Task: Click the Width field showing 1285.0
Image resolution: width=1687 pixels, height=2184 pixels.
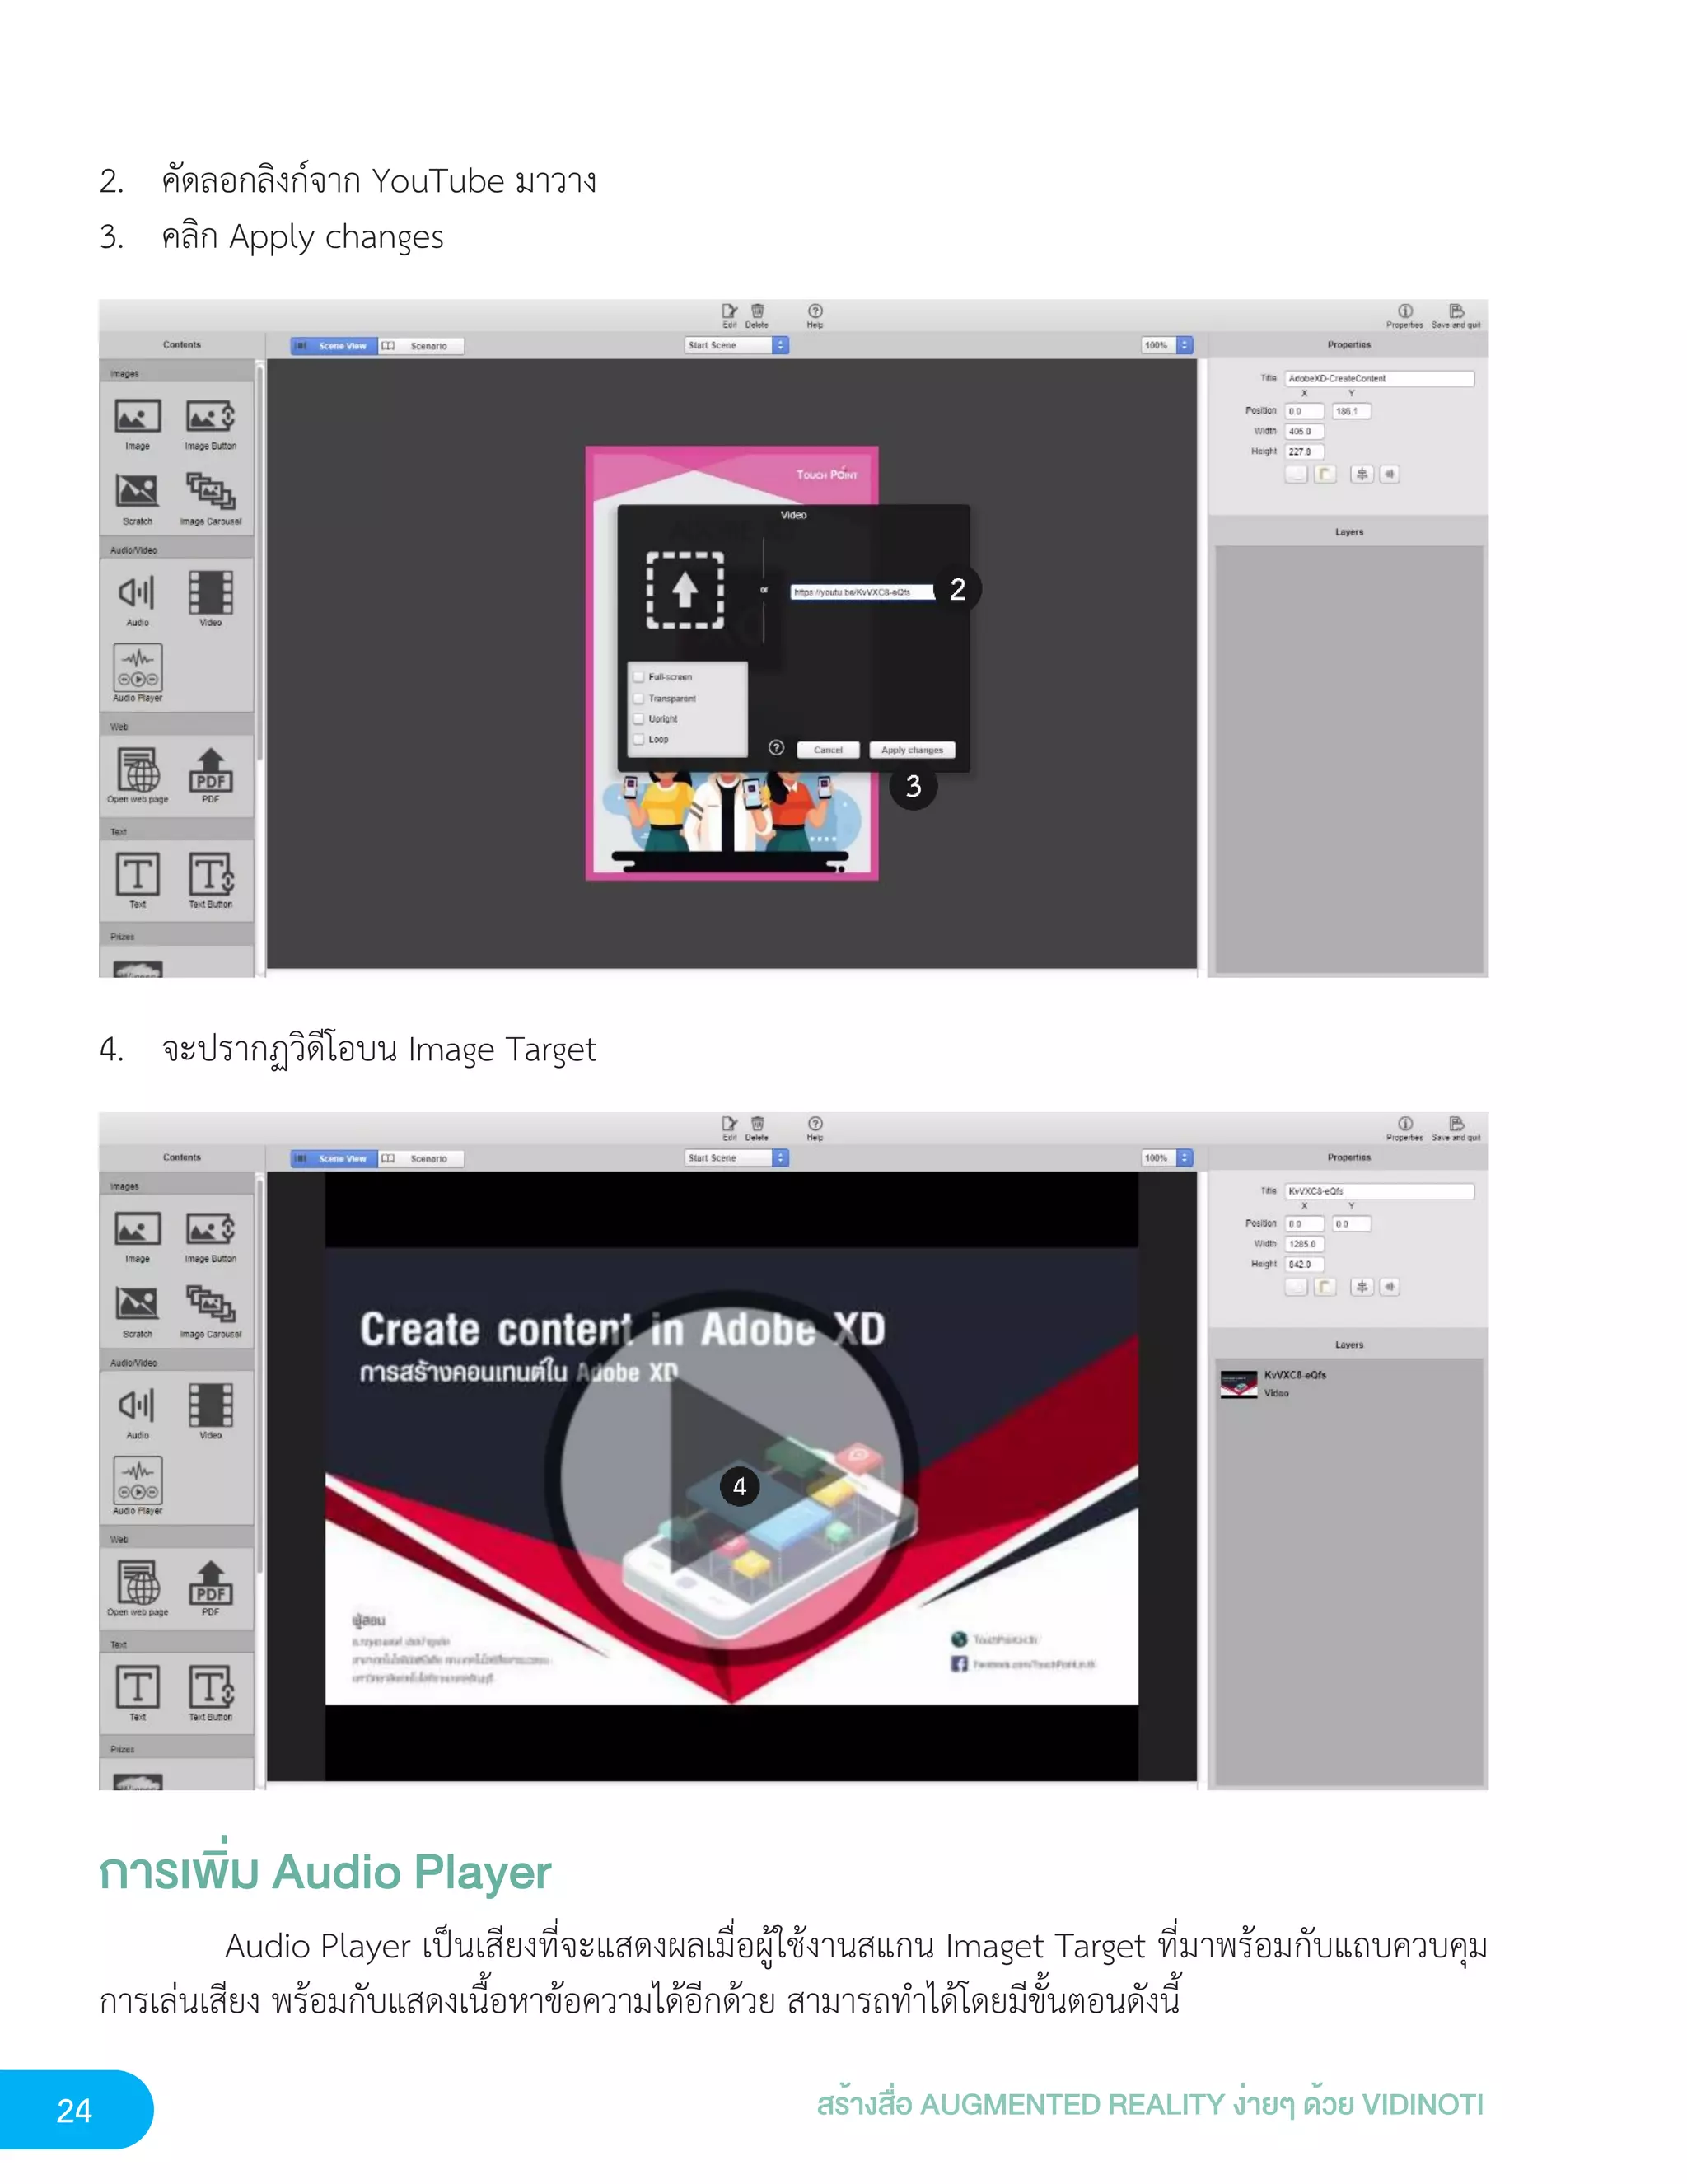Action: [1304, 1244]
